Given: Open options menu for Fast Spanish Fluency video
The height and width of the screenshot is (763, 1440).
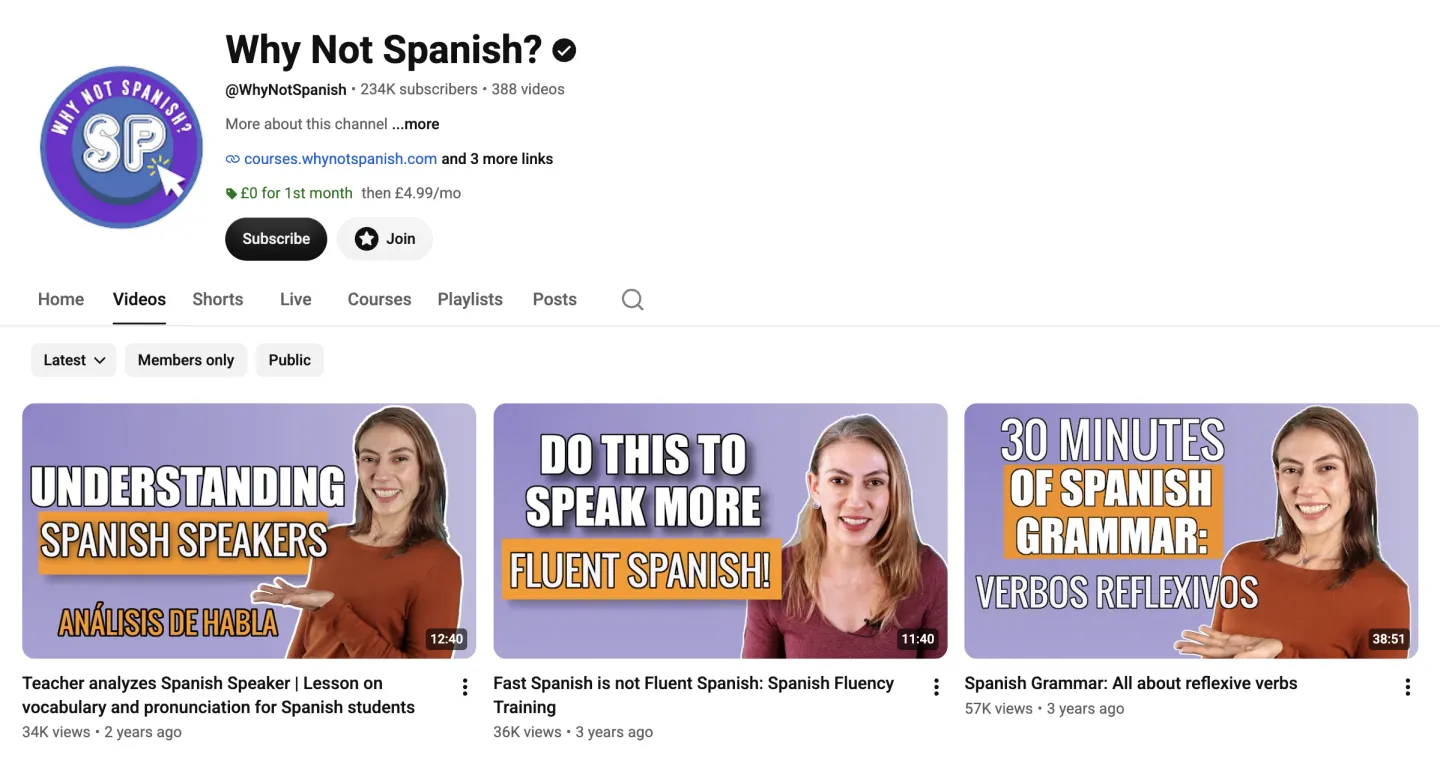Looking at the screenshot, I should pyautogui.click(x=936, y=687).
